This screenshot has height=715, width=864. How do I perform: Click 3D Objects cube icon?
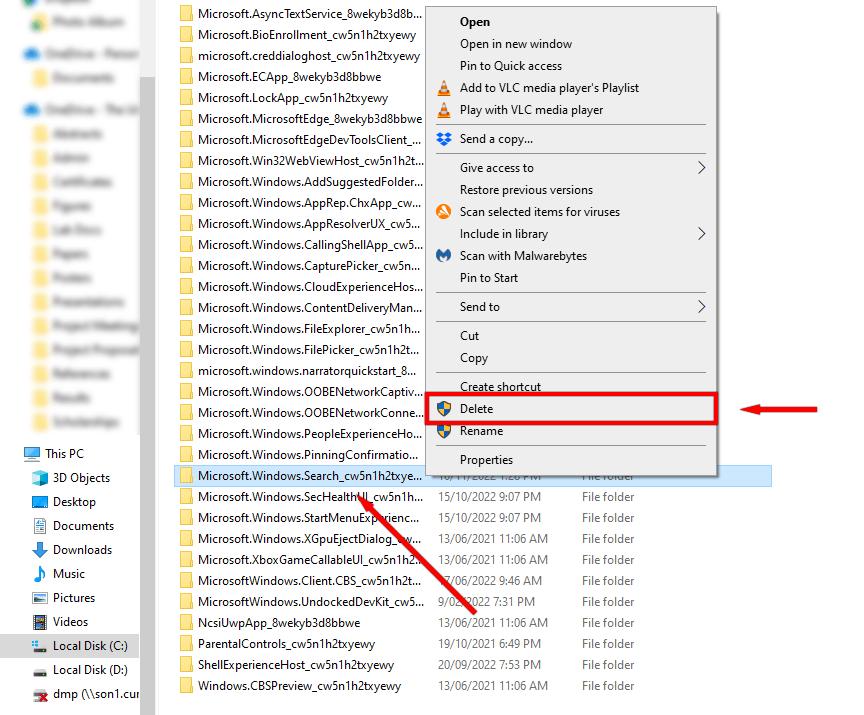(x=40, y=478)
